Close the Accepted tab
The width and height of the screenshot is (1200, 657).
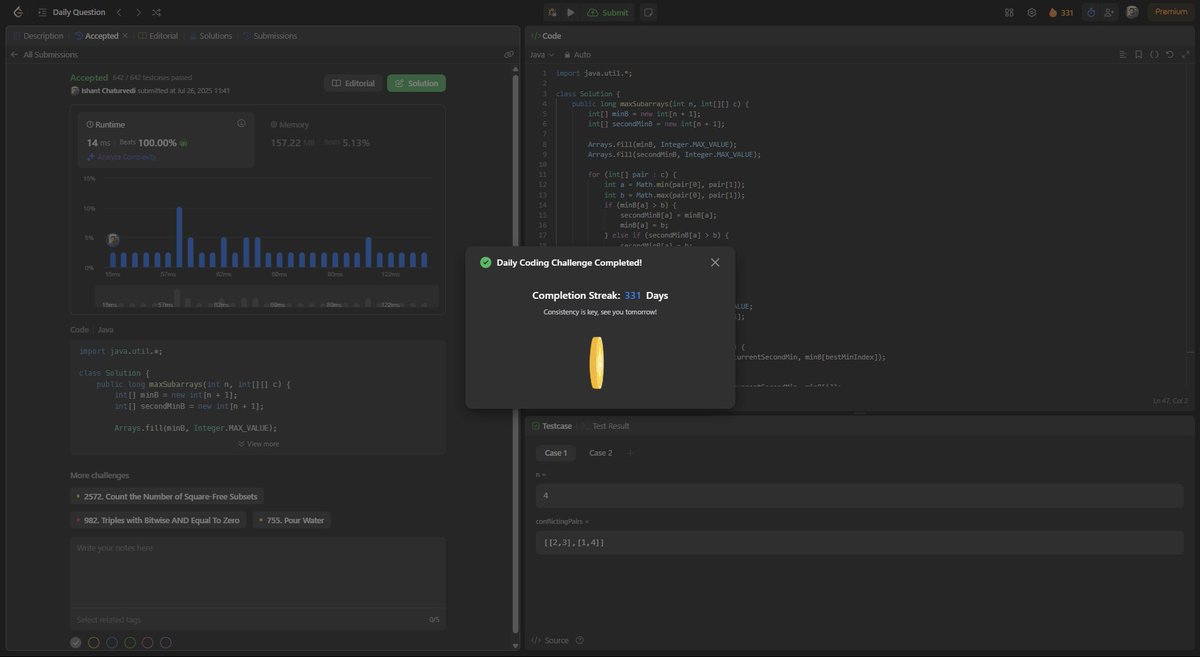tap(125, 36)
